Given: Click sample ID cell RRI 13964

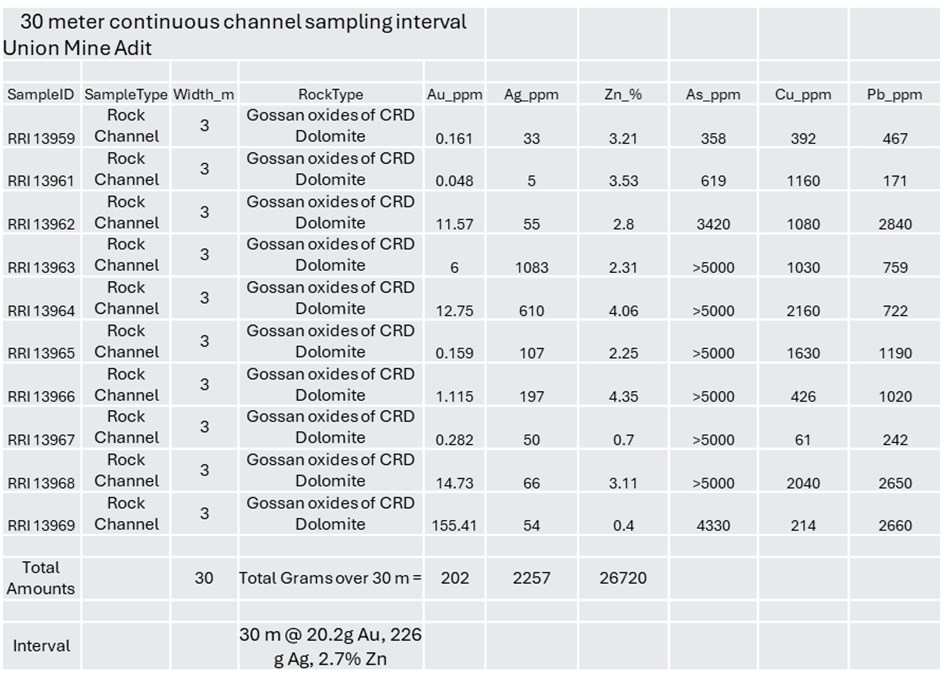Looking at the screenshot, I should tap(41, 310).
